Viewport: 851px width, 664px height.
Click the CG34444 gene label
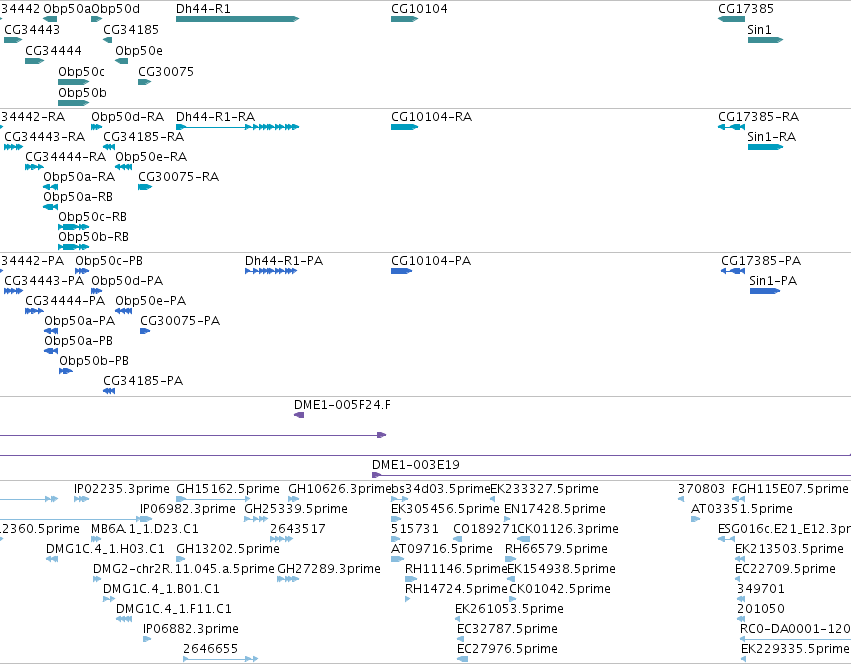click(53, 50)
